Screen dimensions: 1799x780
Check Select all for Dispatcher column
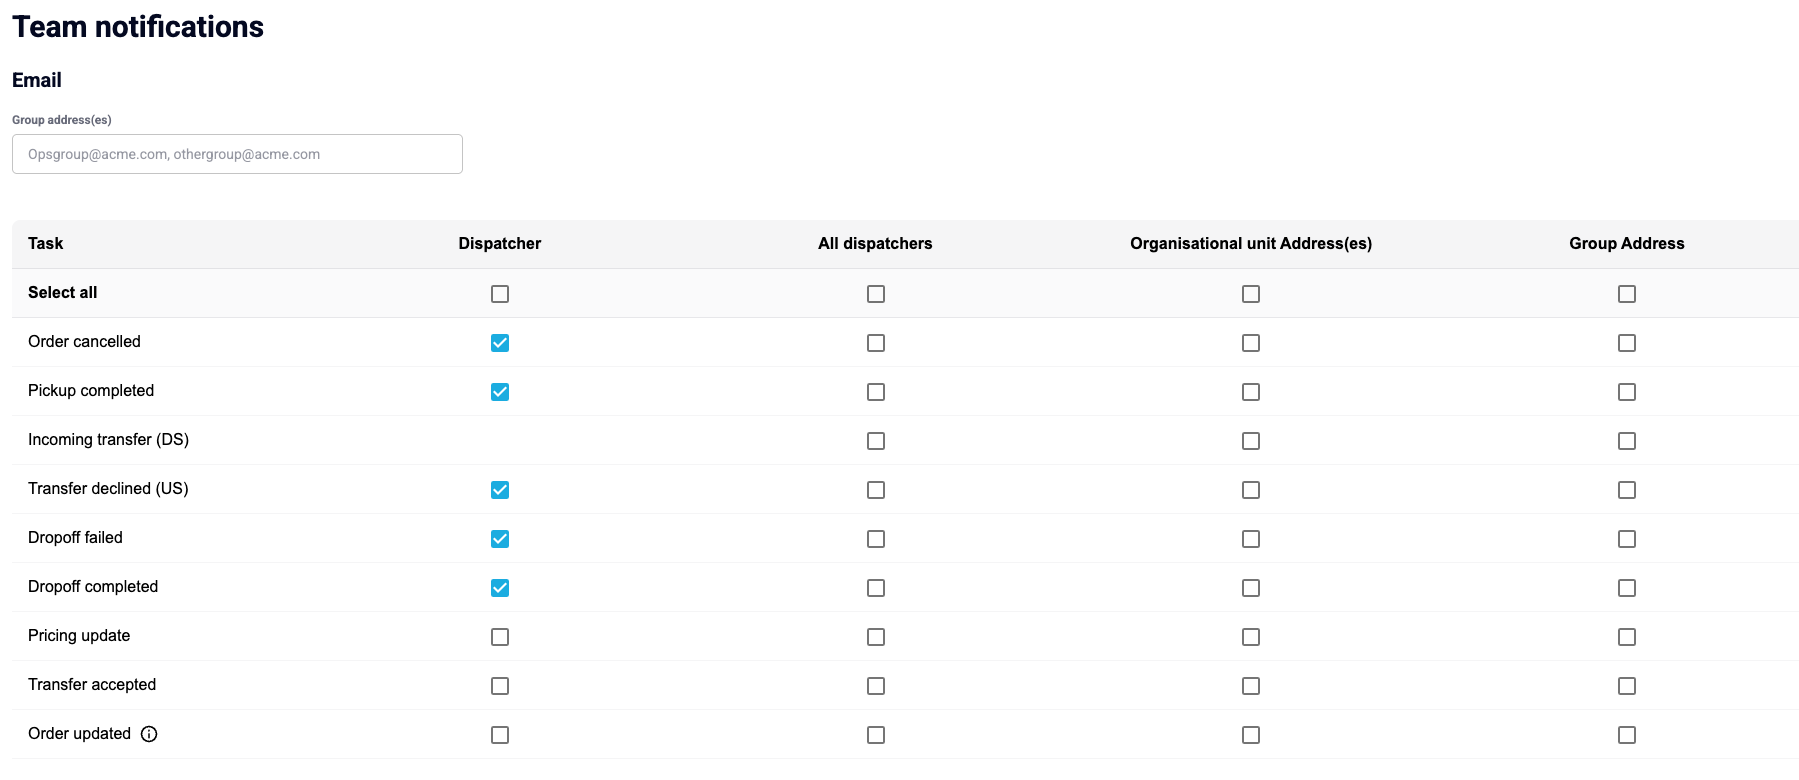point(500,294)
